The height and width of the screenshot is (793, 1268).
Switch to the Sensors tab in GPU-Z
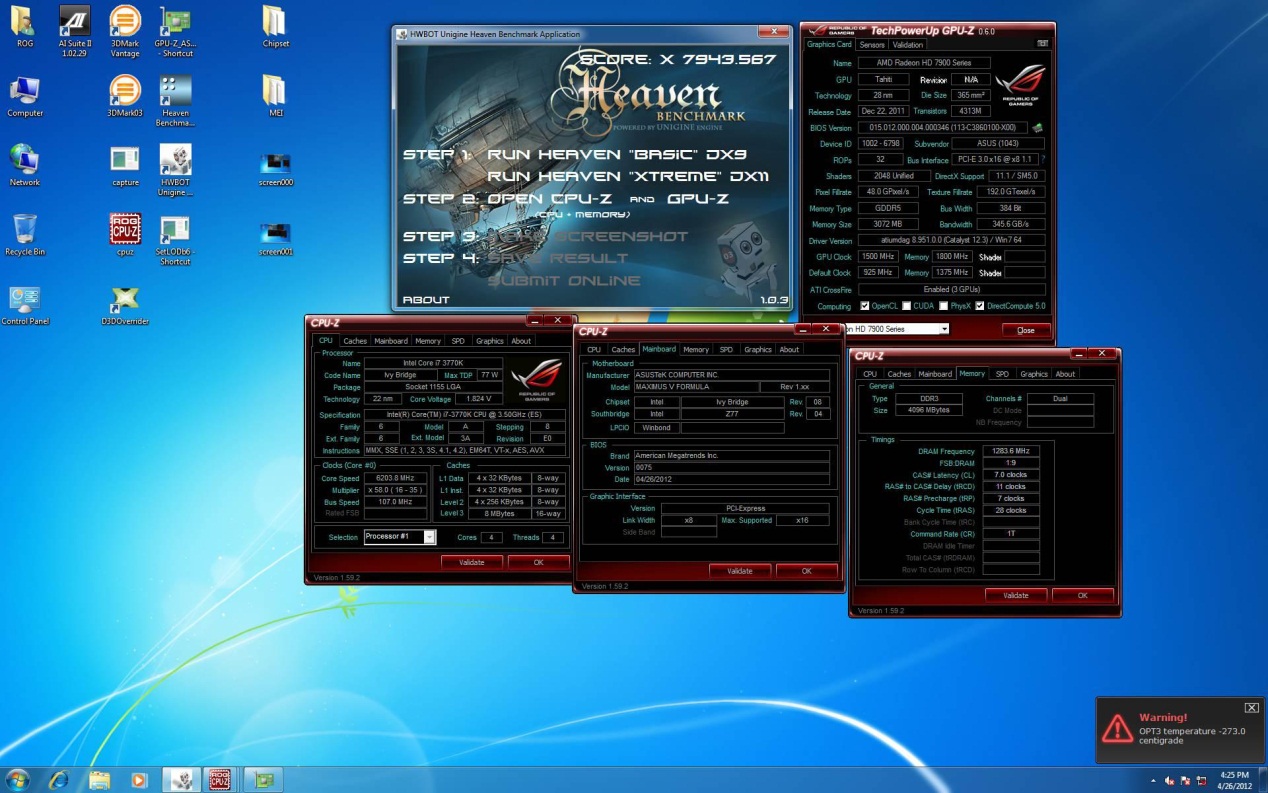point(872,44)
